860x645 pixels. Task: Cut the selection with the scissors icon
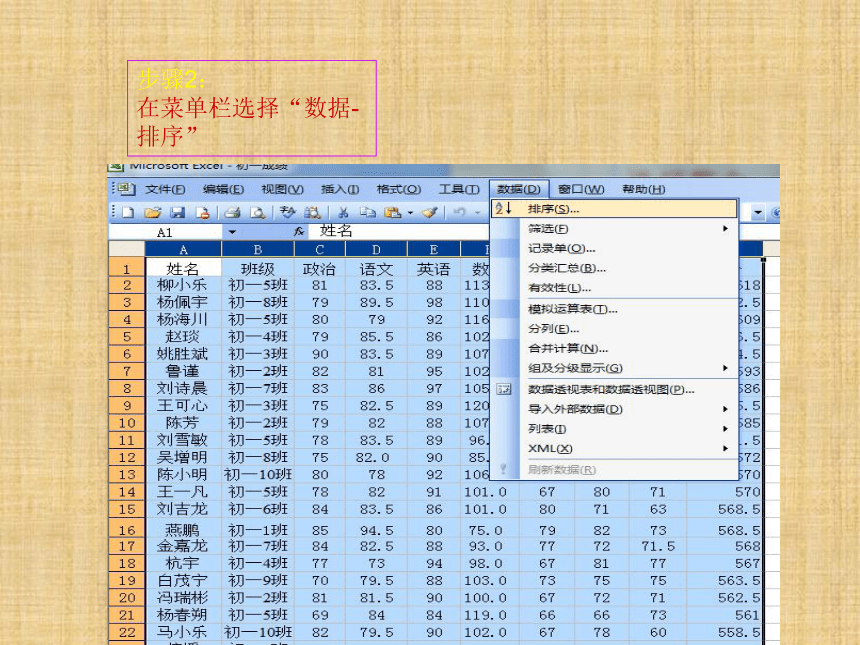pyautogui.click(x=343, y=212)
